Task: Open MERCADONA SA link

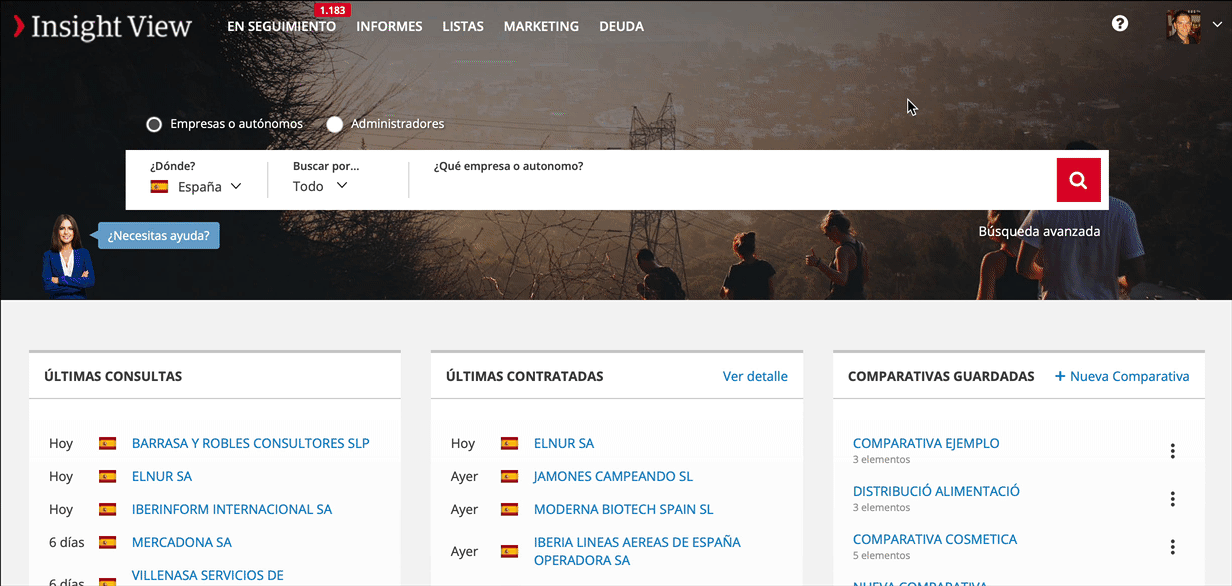Action: (x=182, y=542)
